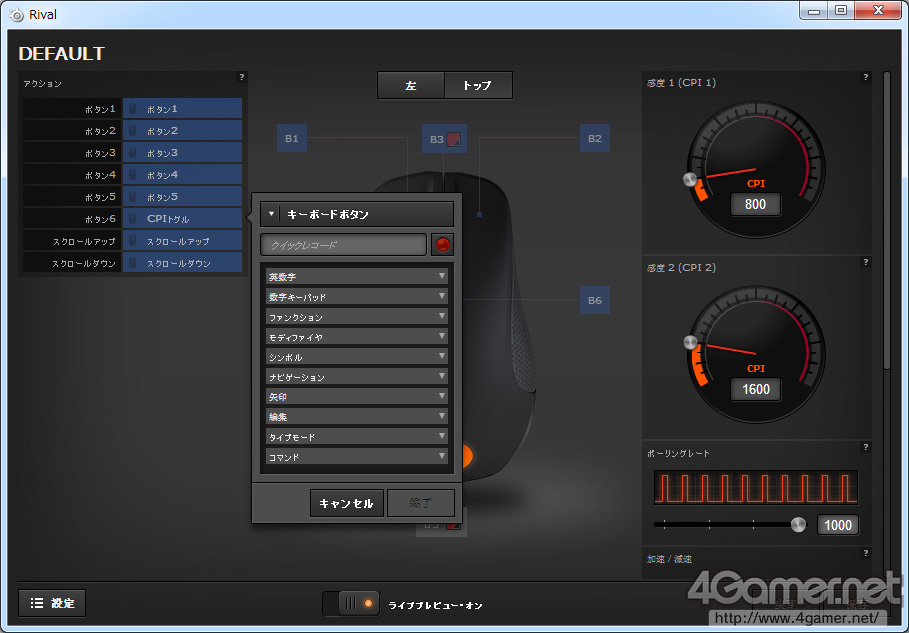This screenshot has height=633, width=909.
Task: Click the B3 color indicator square
Action: click(x=453, y=139)
